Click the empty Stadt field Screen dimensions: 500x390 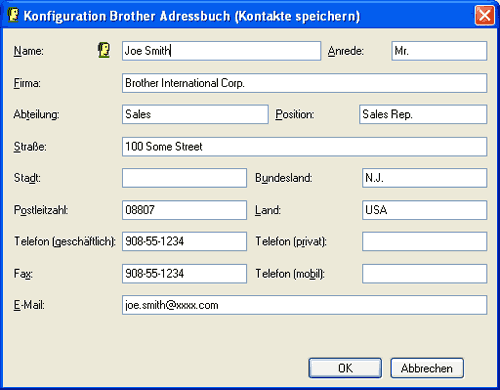184,178
